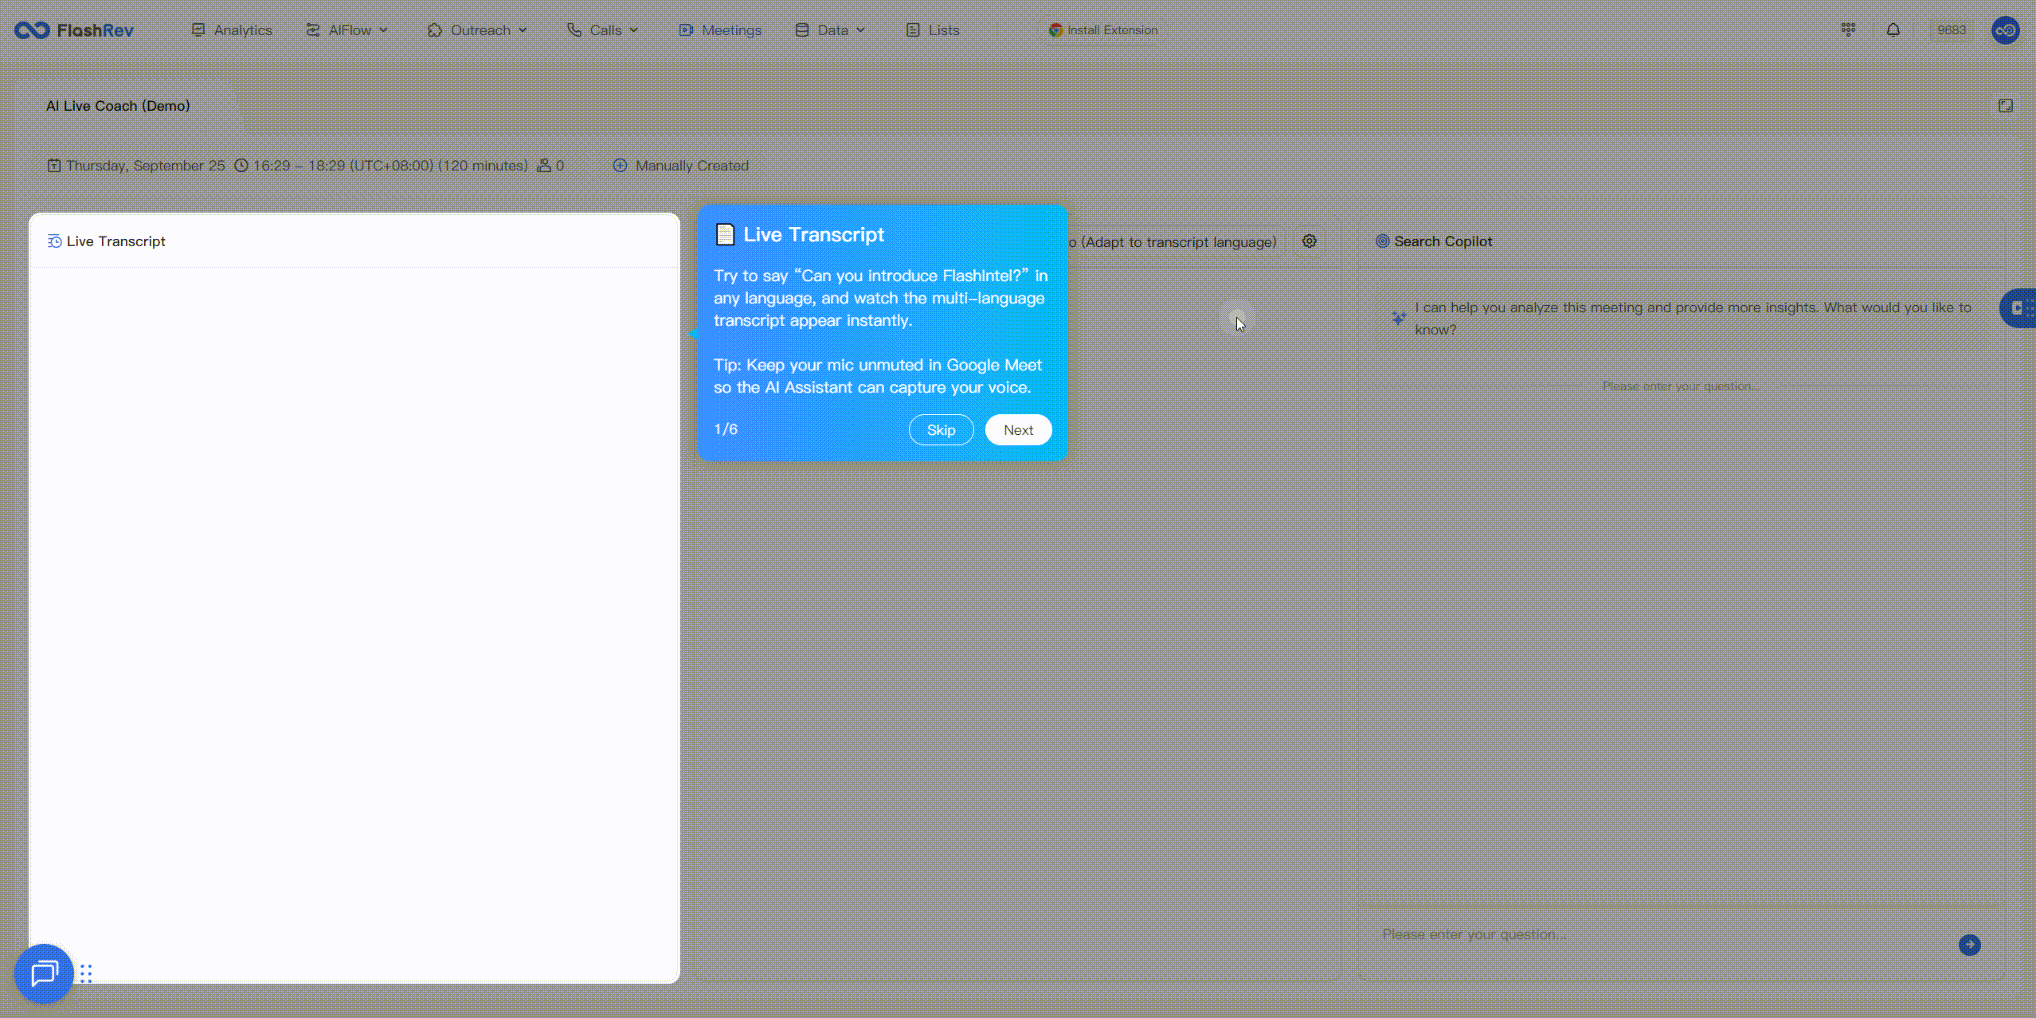The width and height of the screenshot is (2036, 1018).
Task: Expand the AIFlow dropdown menu
Action: (346, 30)
